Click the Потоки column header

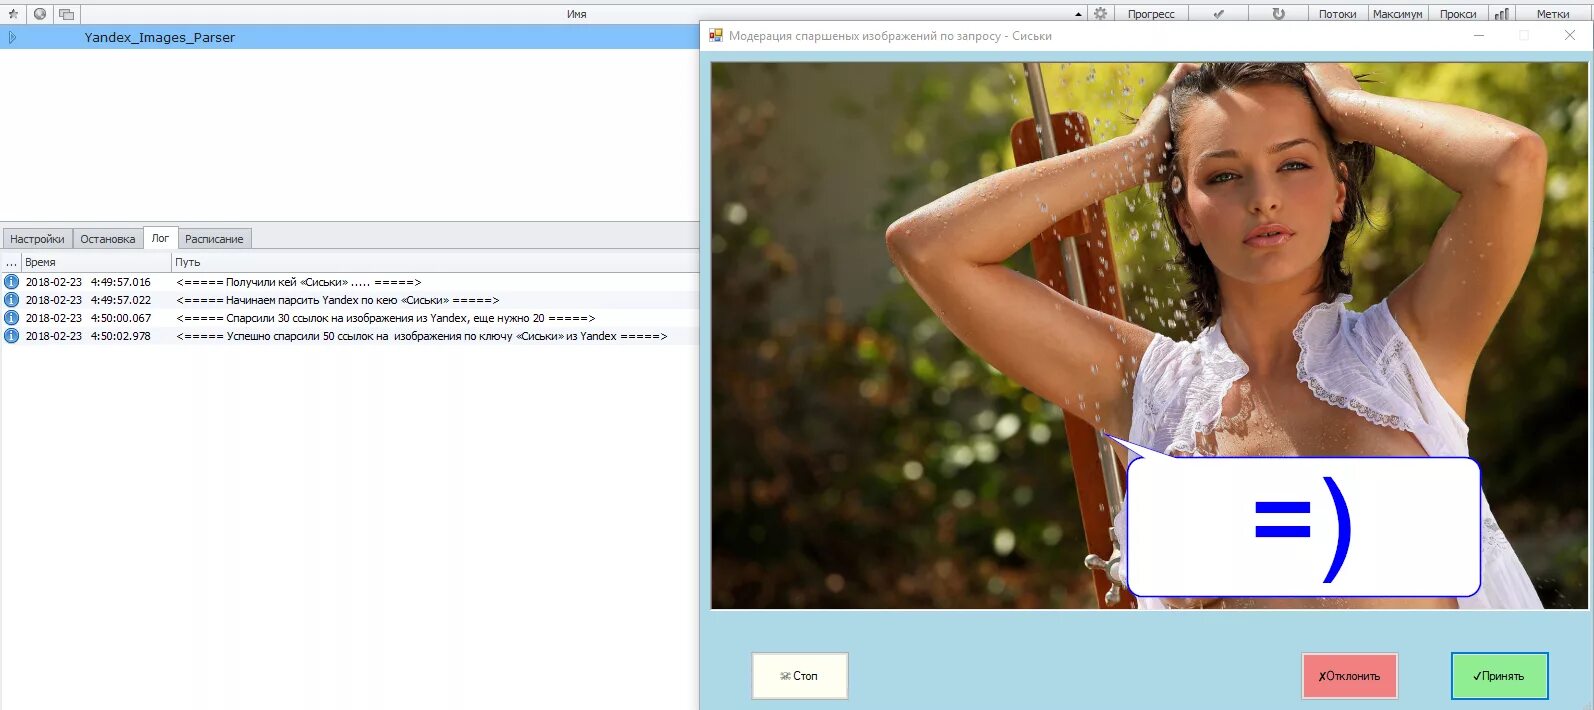pyautogui.click(x=1337, y=14)
